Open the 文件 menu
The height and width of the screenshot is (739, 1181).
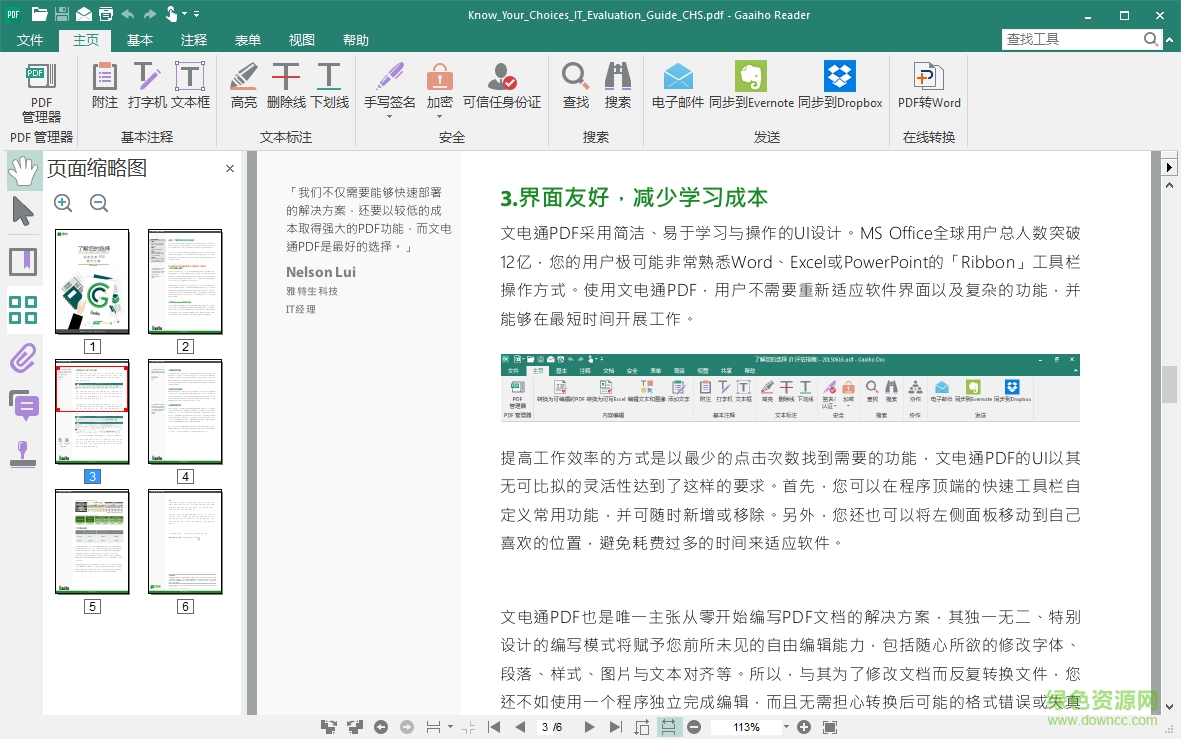pos(30,40)
